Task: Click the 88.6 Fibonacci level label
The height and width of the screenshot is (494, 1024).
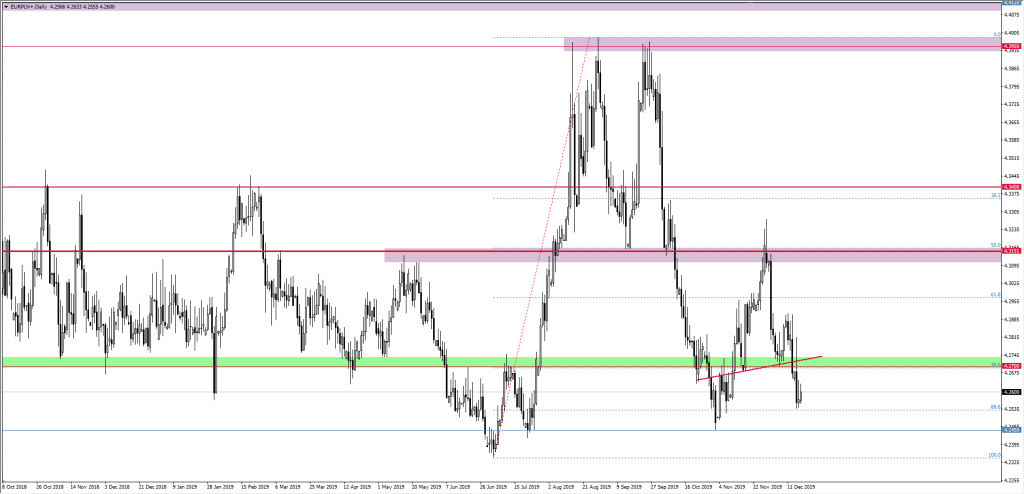Action: tap(995, 407)
